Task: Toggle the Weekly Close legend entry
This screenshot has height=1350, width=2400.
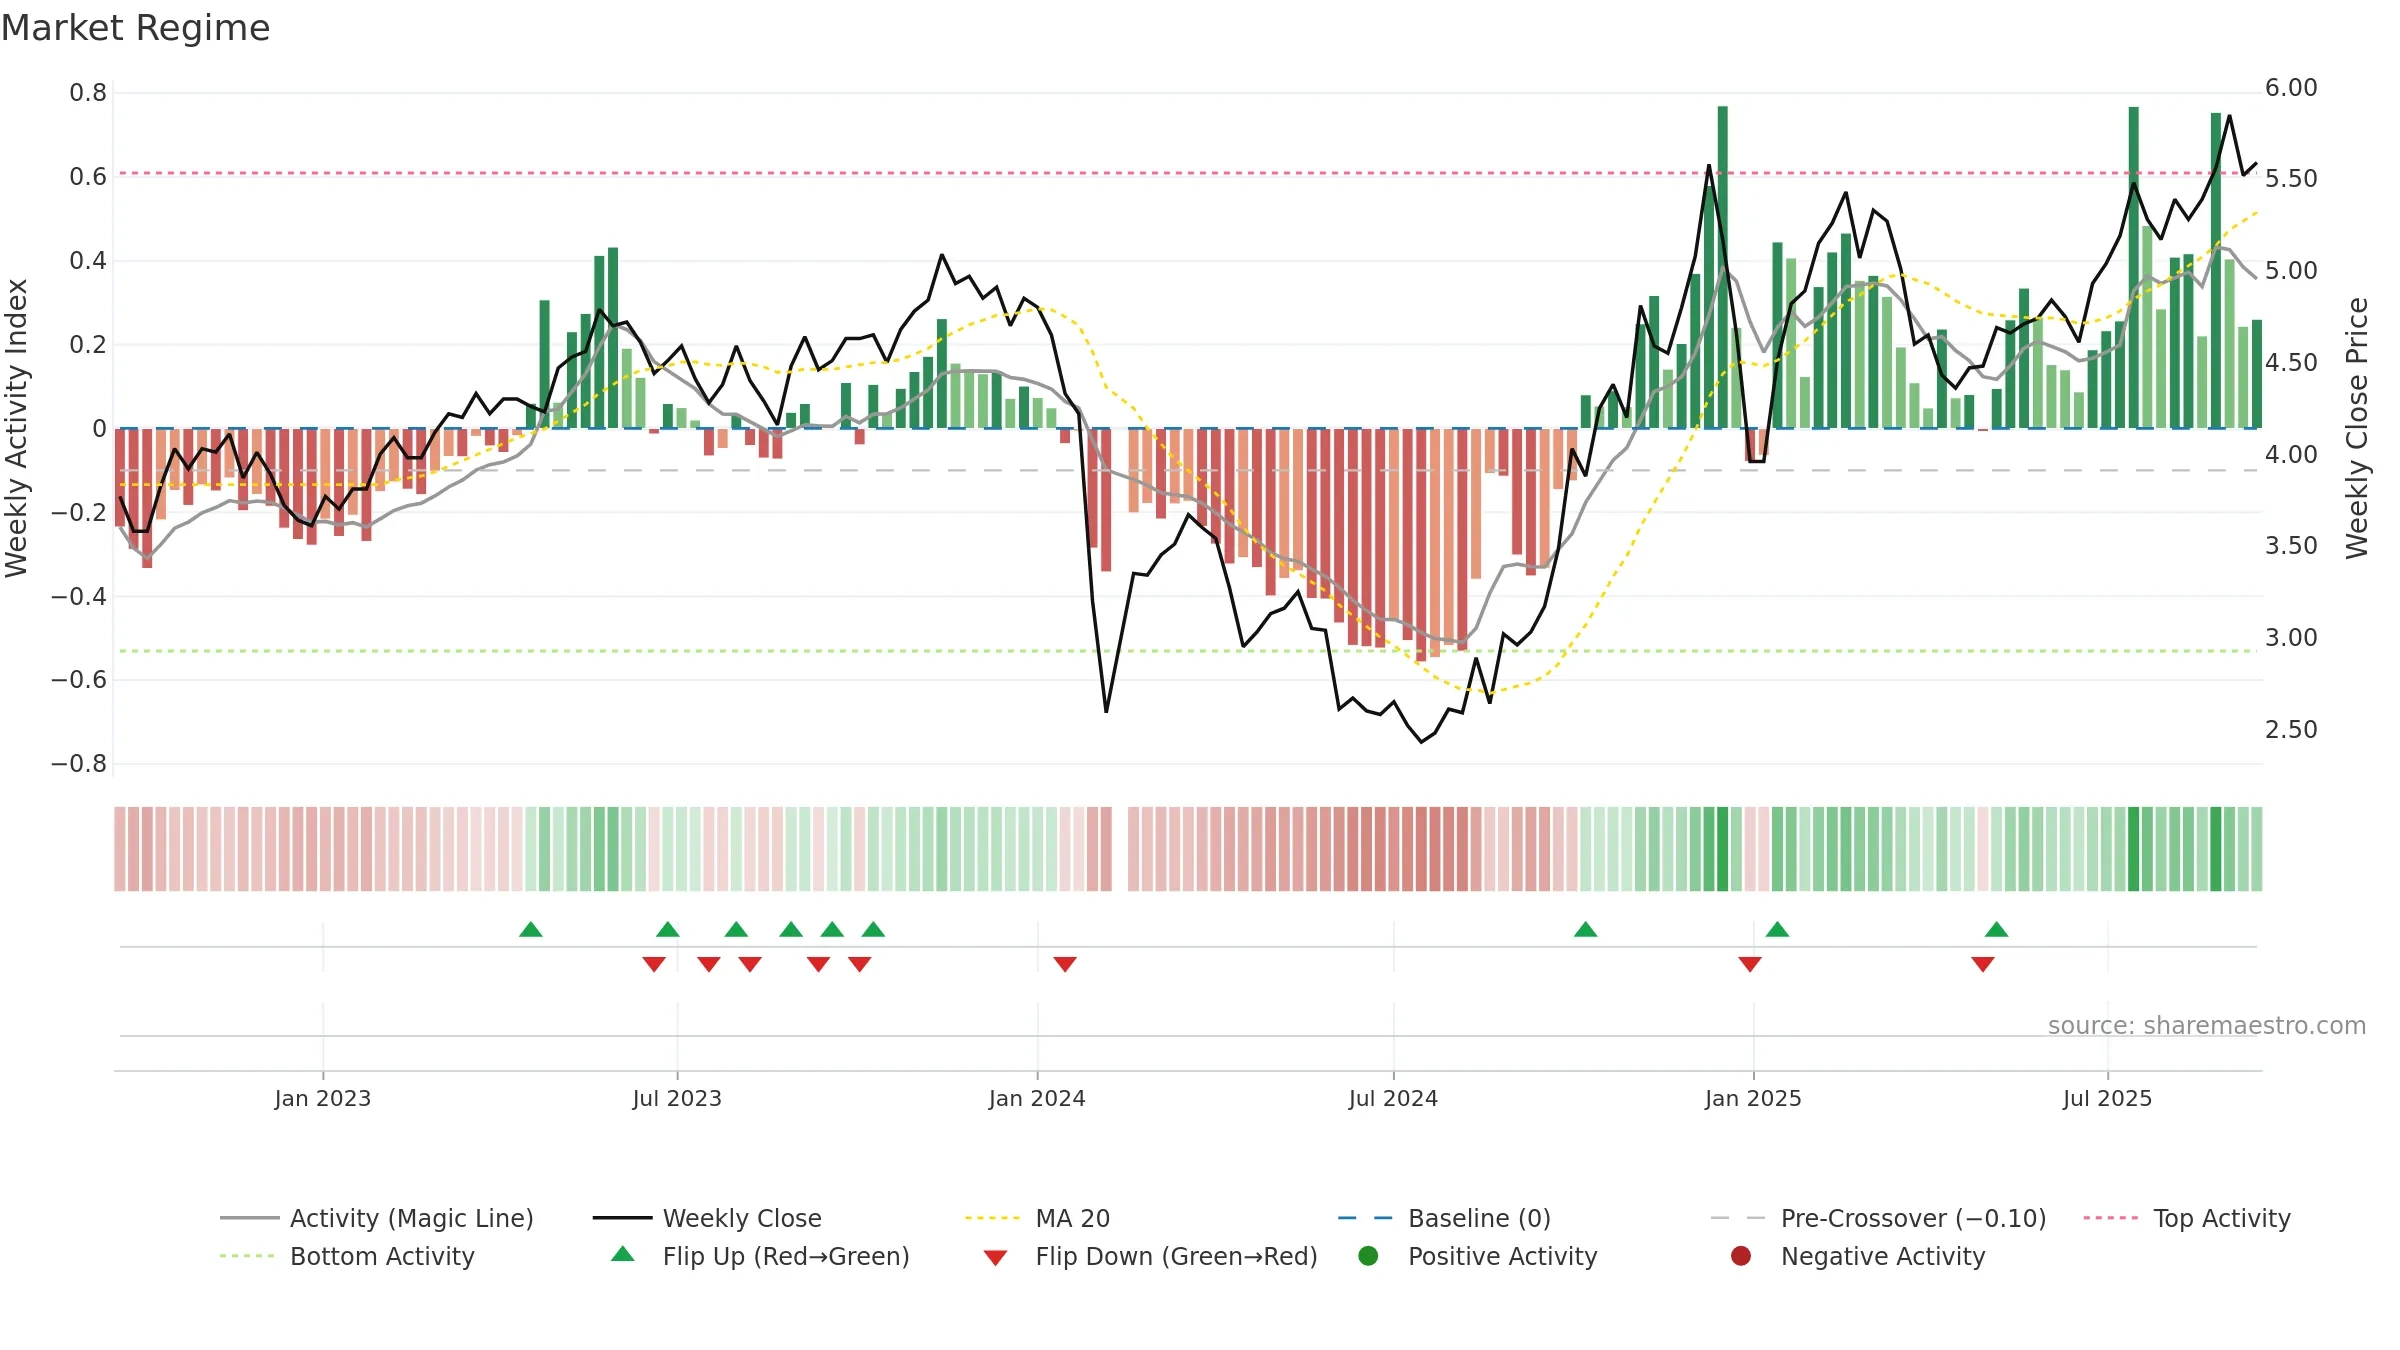Action: 707,1218
